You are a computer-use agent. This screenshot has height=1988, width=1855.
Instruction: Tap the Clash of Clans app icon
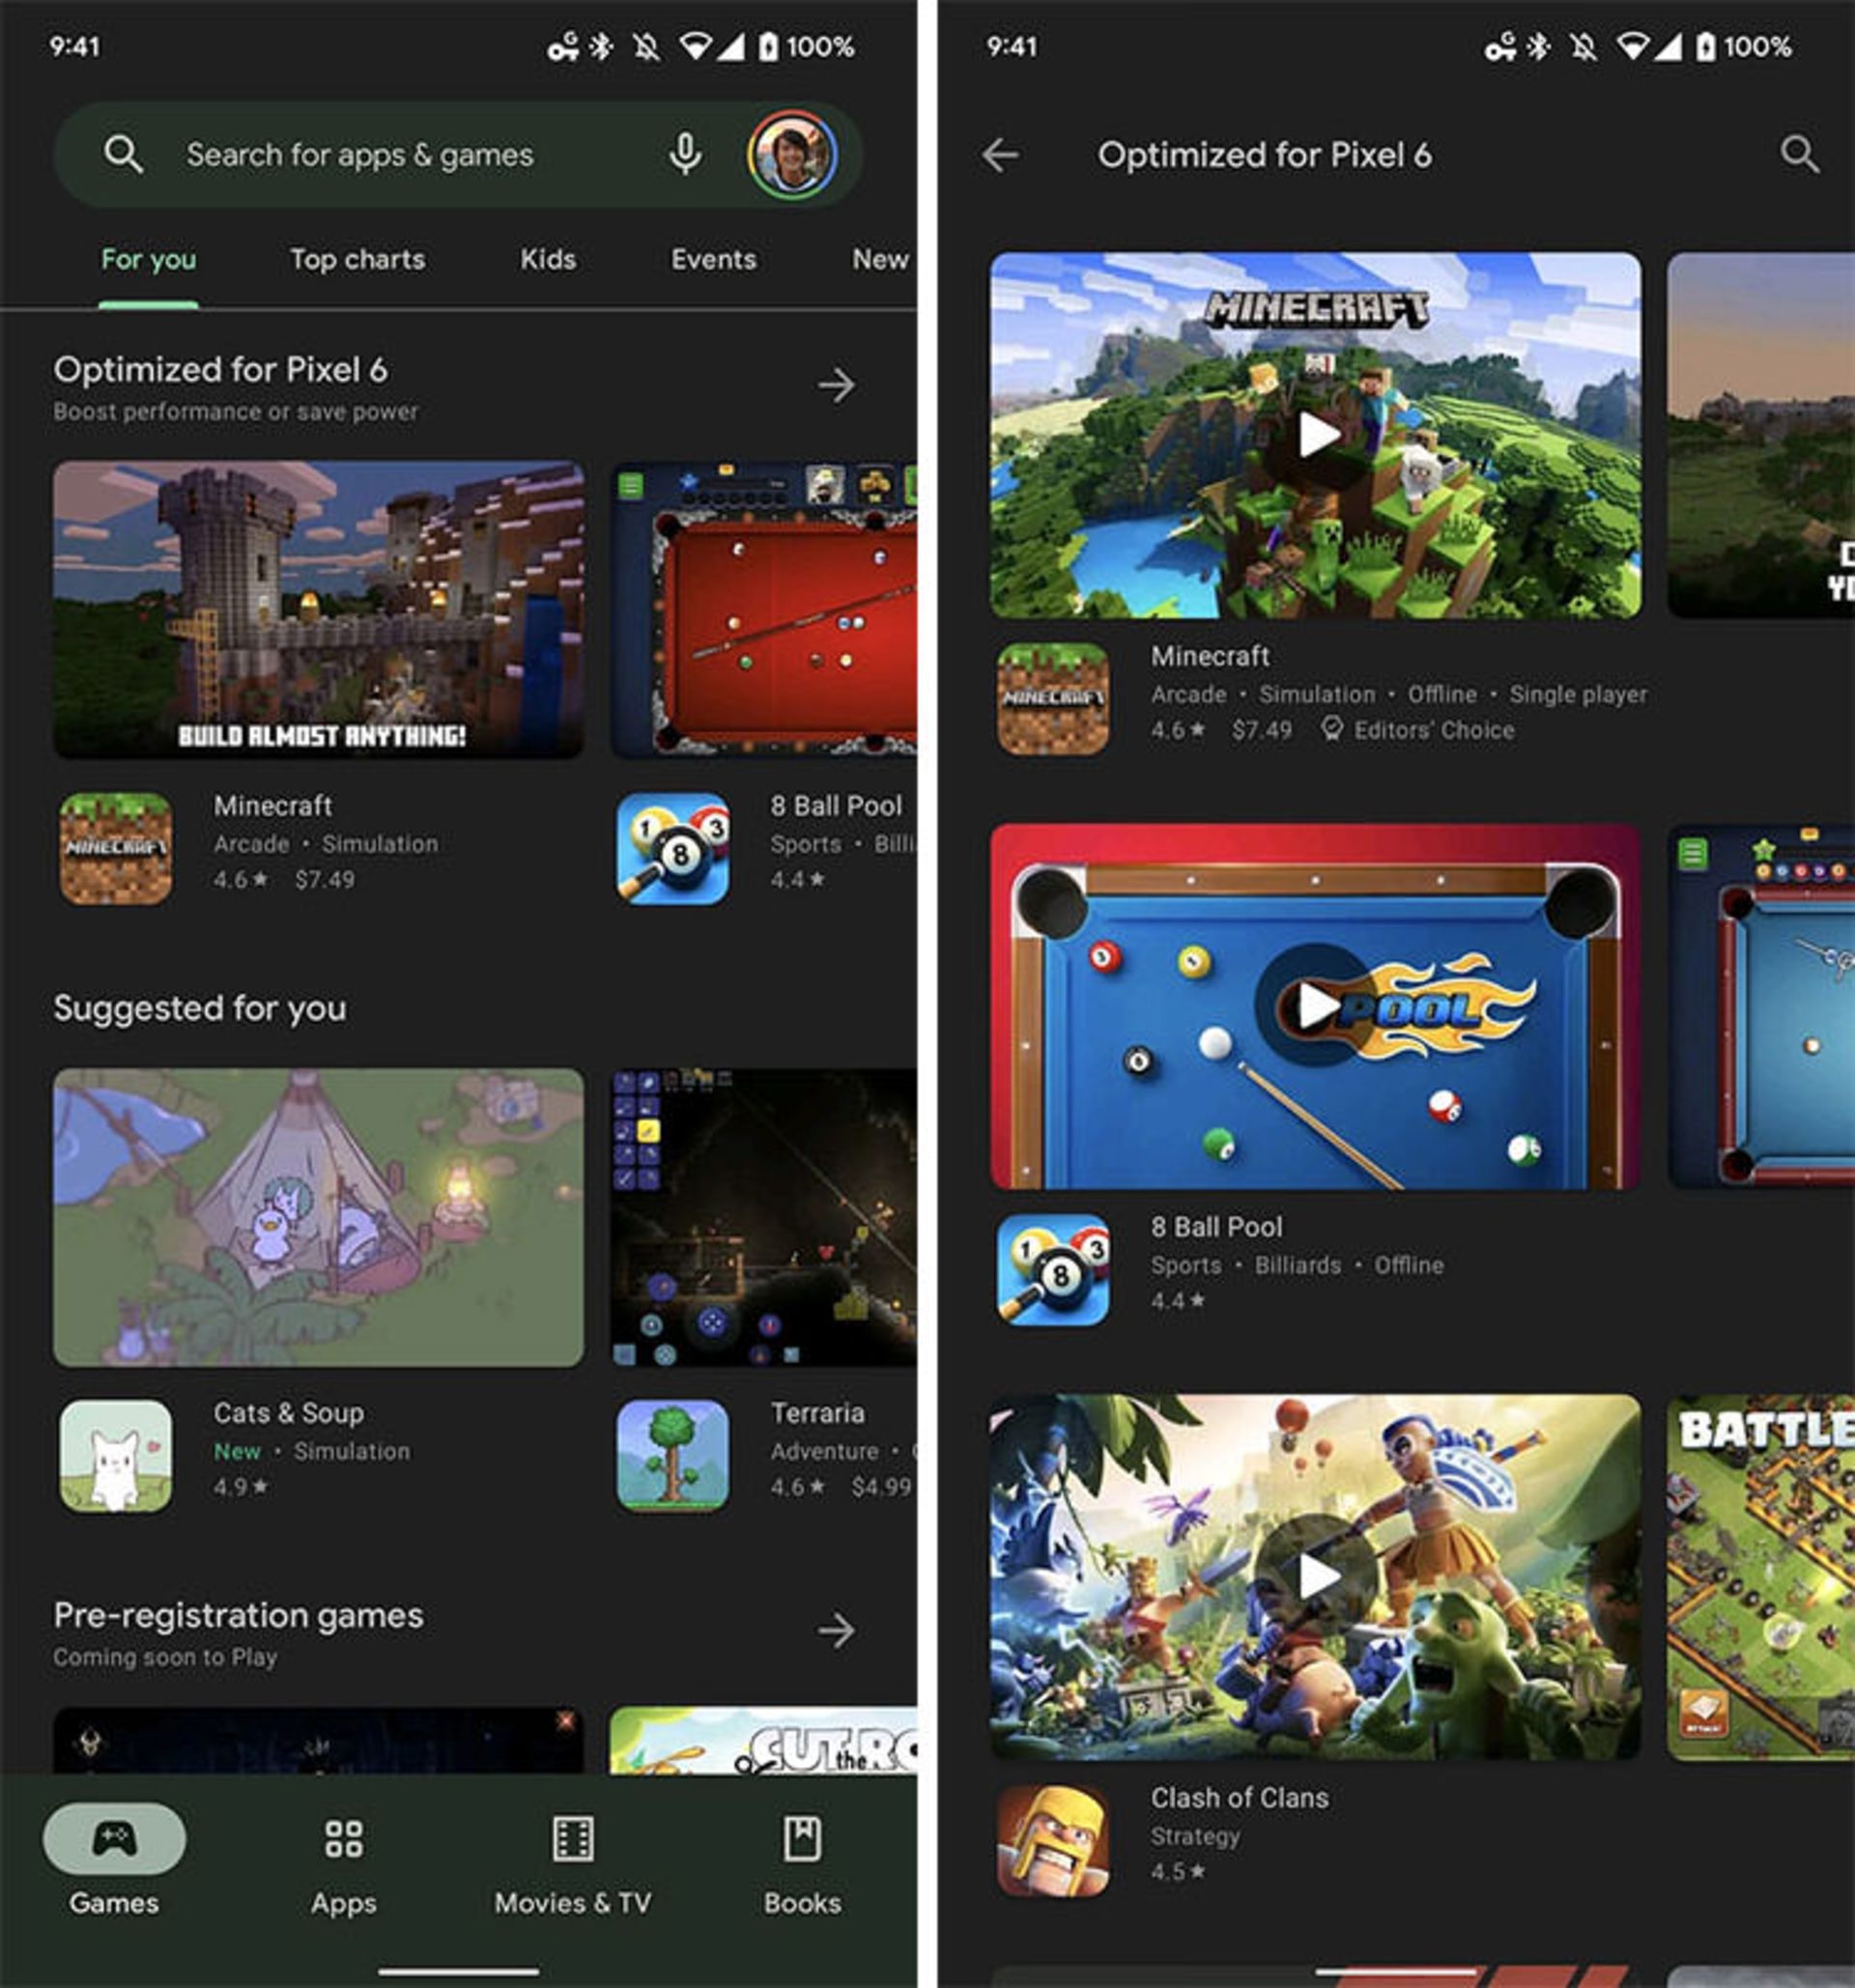point(1052,1841)
